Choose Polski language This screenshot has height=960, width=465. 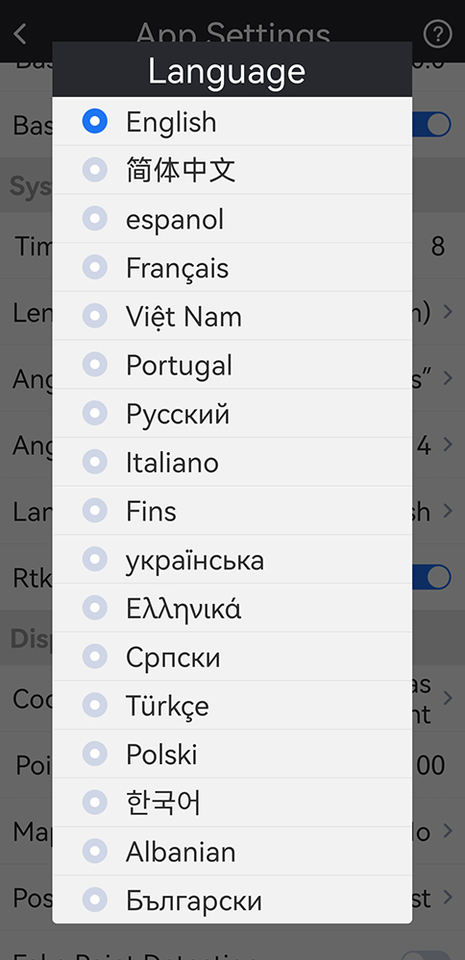click(x=232, y=754)
